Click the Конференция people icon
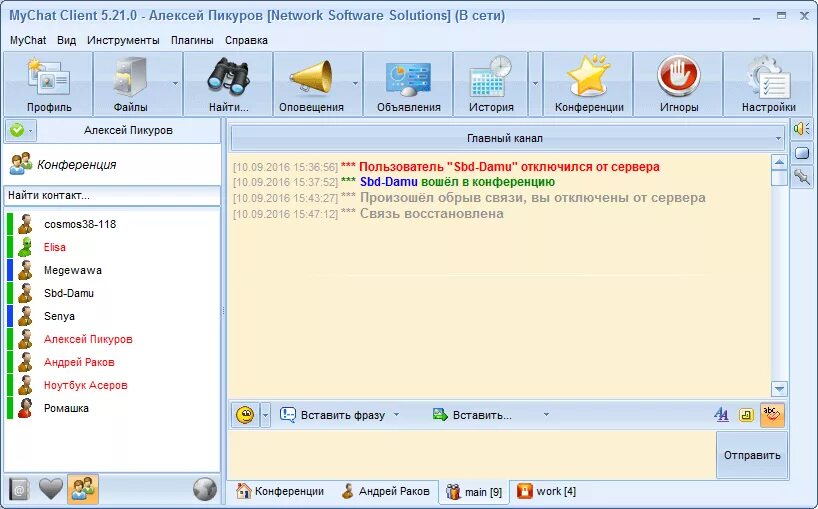818x509 pixels. pos(21,164)
